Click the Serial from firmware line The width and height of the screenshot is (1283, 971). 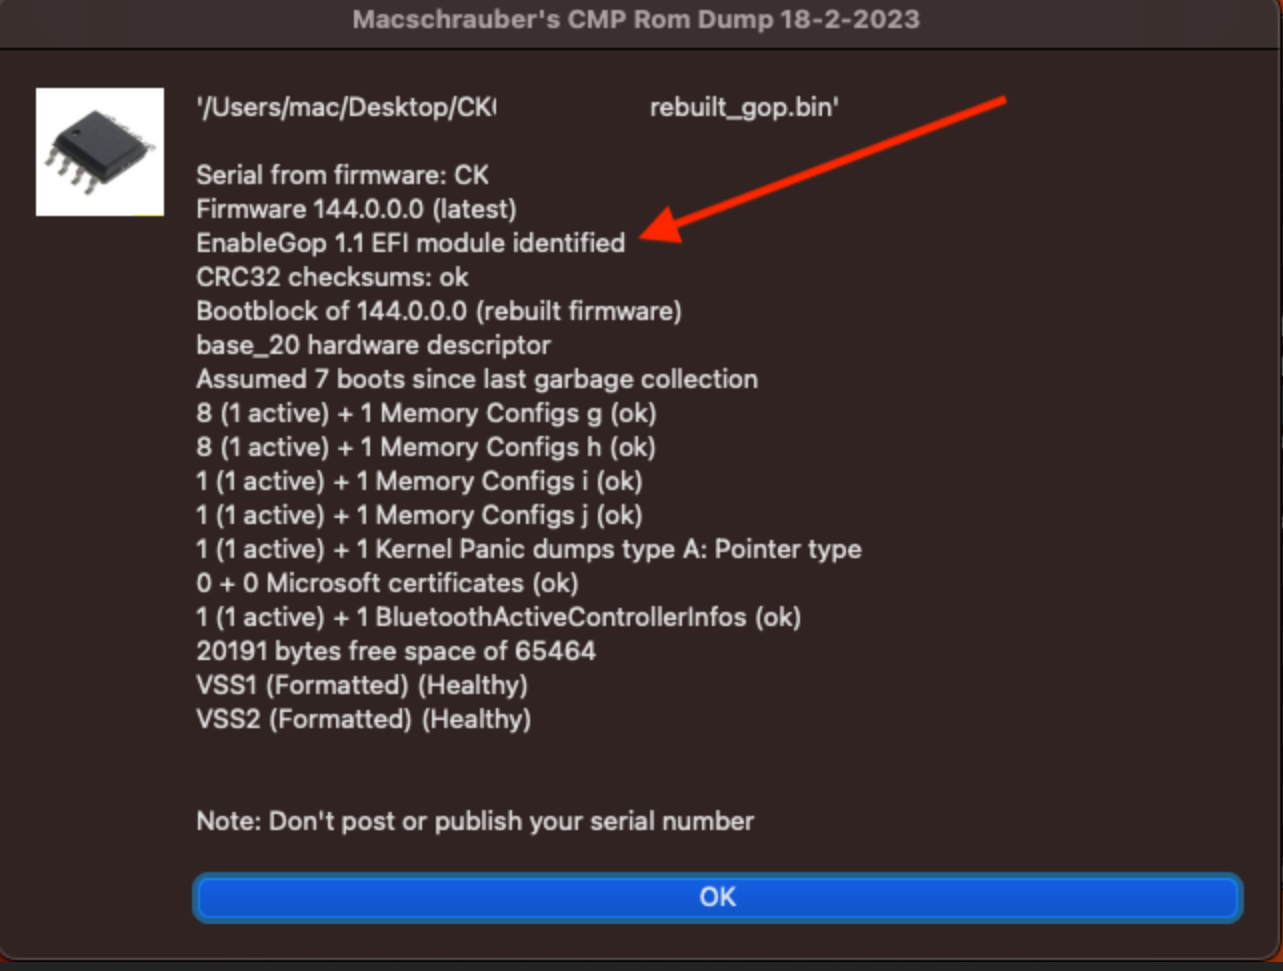342,175
